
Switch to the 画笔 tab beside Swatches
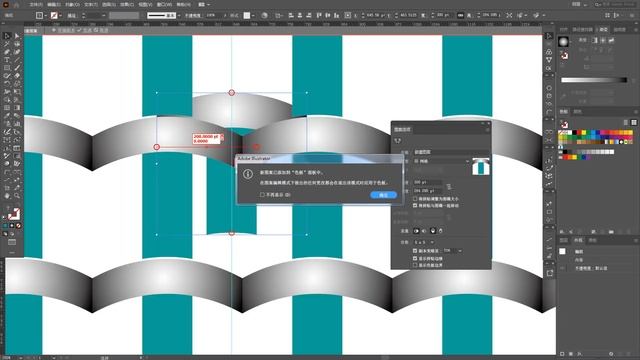(577, 111)
